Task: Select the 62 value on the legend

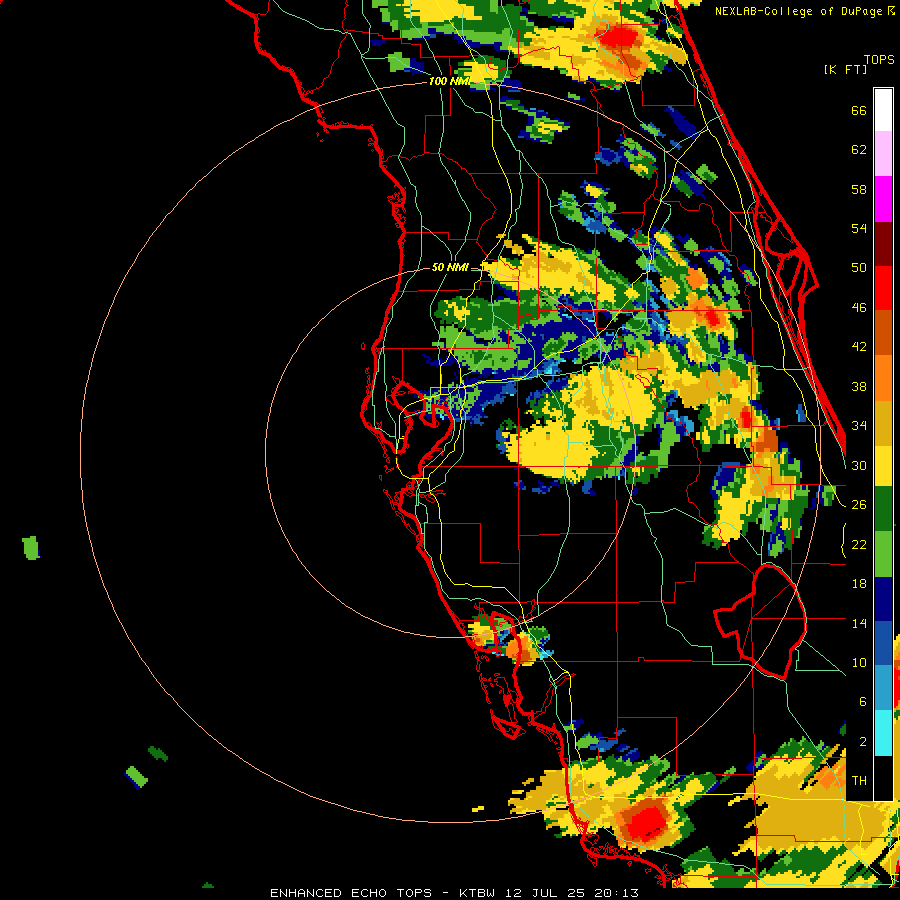Action: [859, 150]
